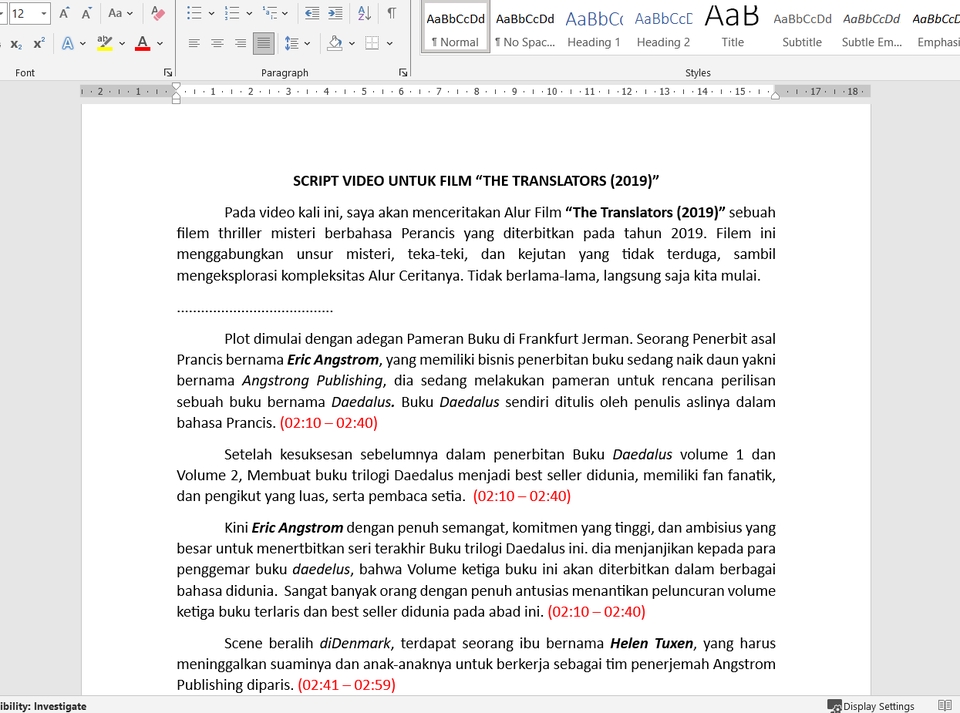Apply yellow text highlight color
The image size is (960, 713).
[x=105, y=43]
